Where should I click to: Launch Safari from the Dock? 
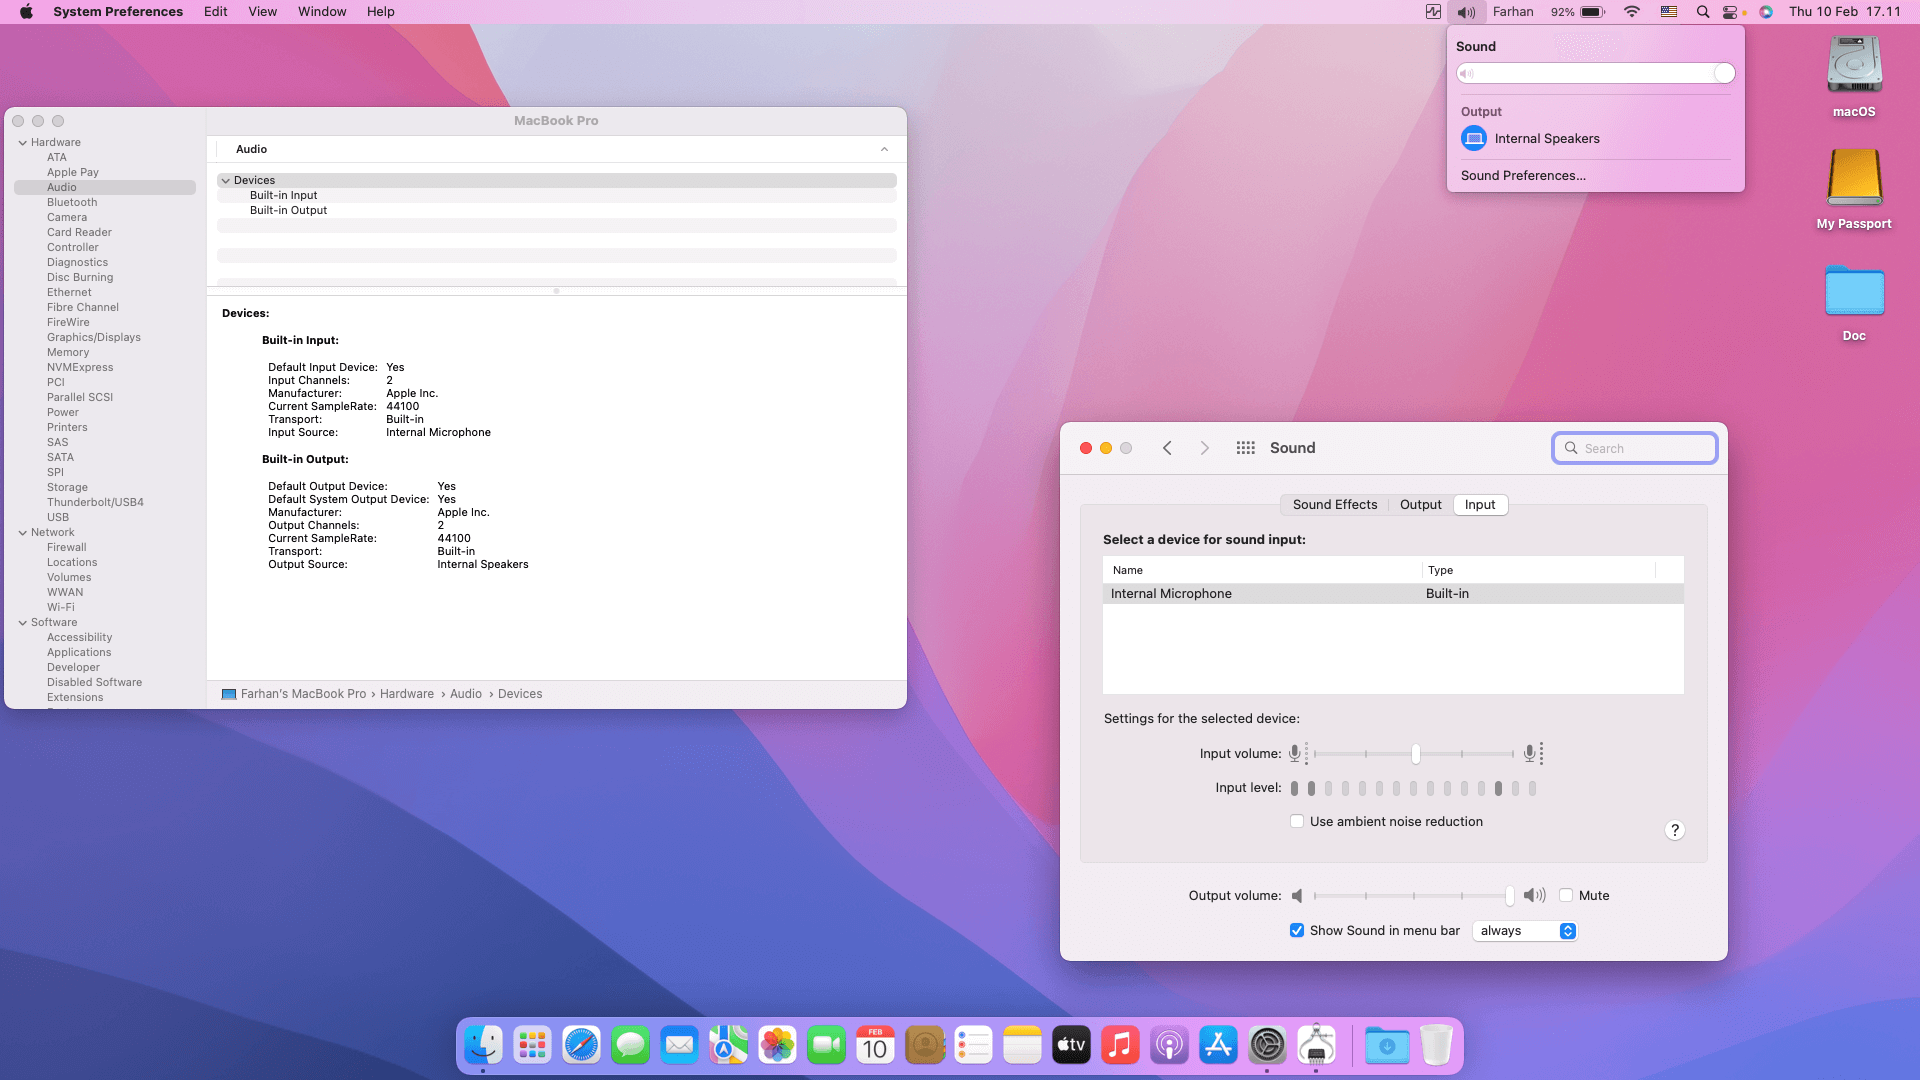pyautogui.click(x=582, y=1045)
